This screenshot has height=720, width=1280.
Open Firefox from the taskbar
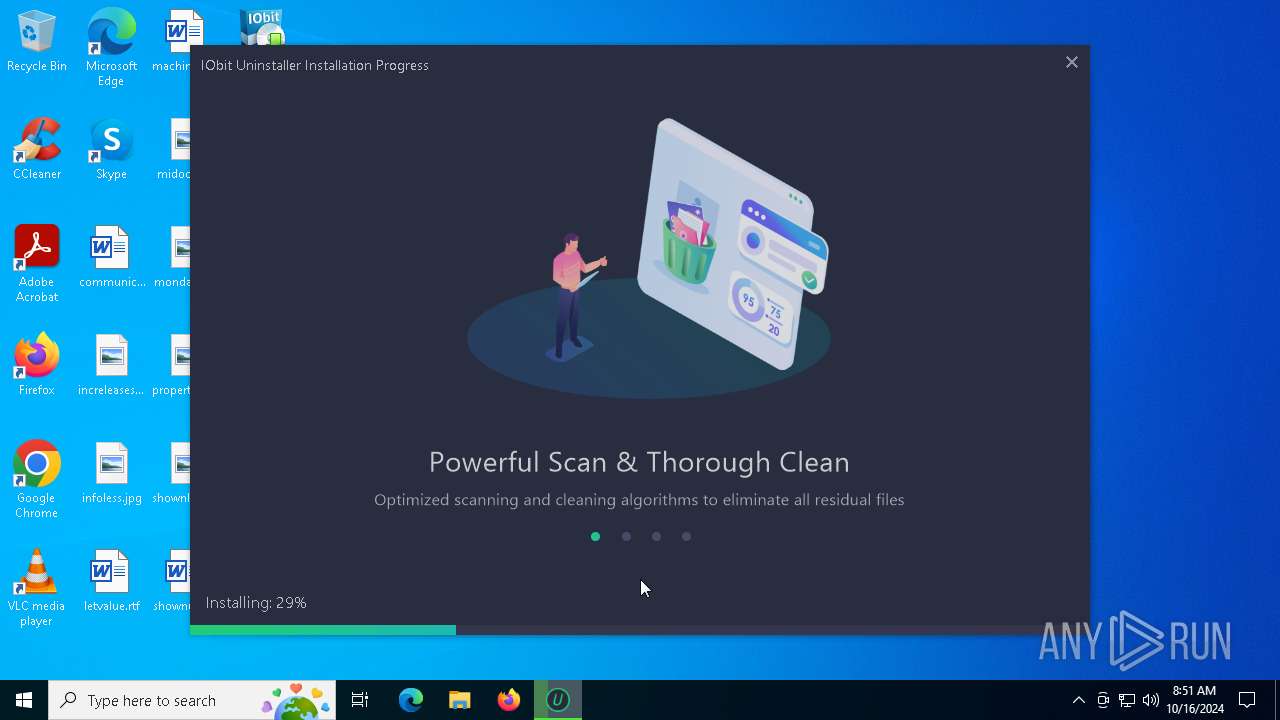click(x=508, y=700)
